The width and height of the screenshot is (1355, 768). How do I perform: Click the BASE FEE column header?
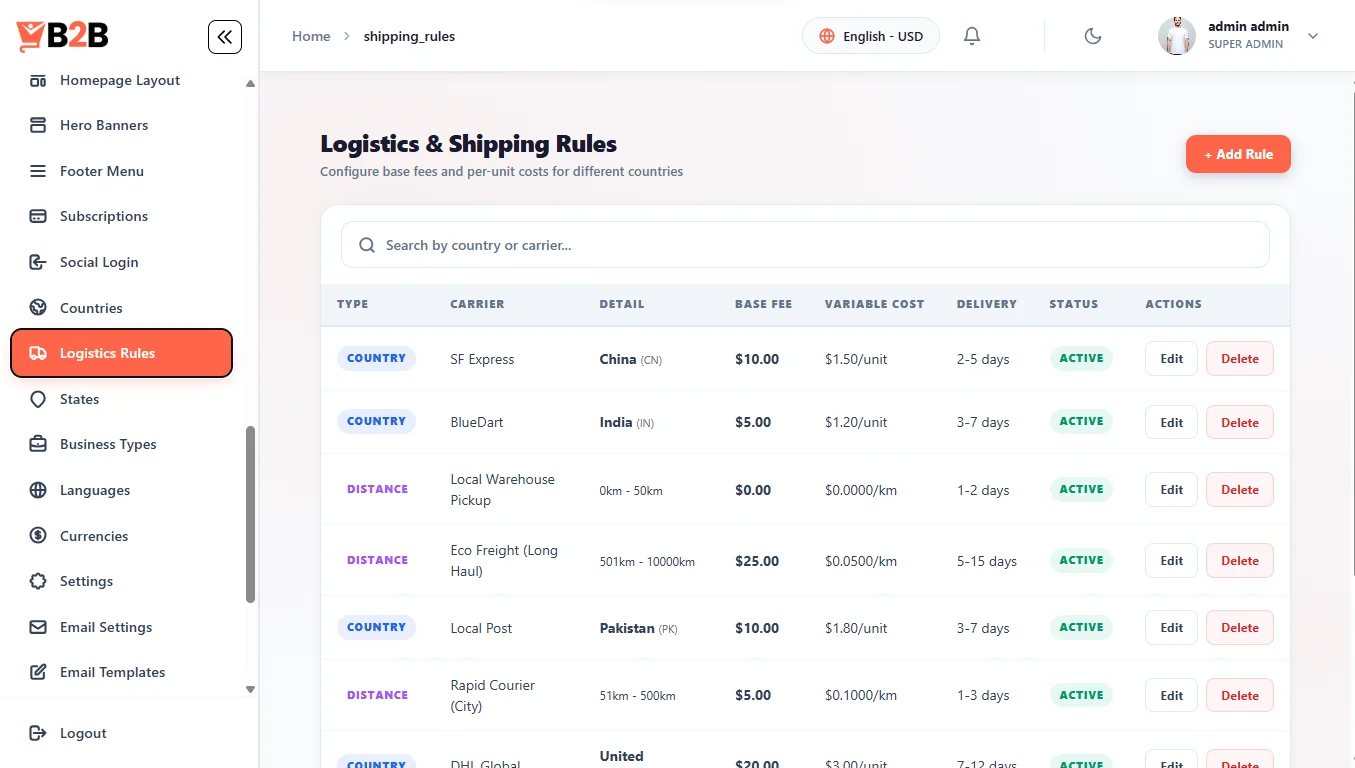point(763,304)
